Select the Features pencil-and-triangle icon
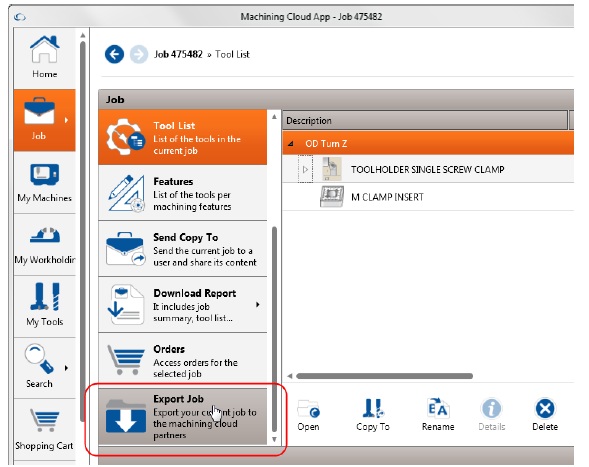The height and width of the screenshot is (467, 589). click(x=126, y=193)
